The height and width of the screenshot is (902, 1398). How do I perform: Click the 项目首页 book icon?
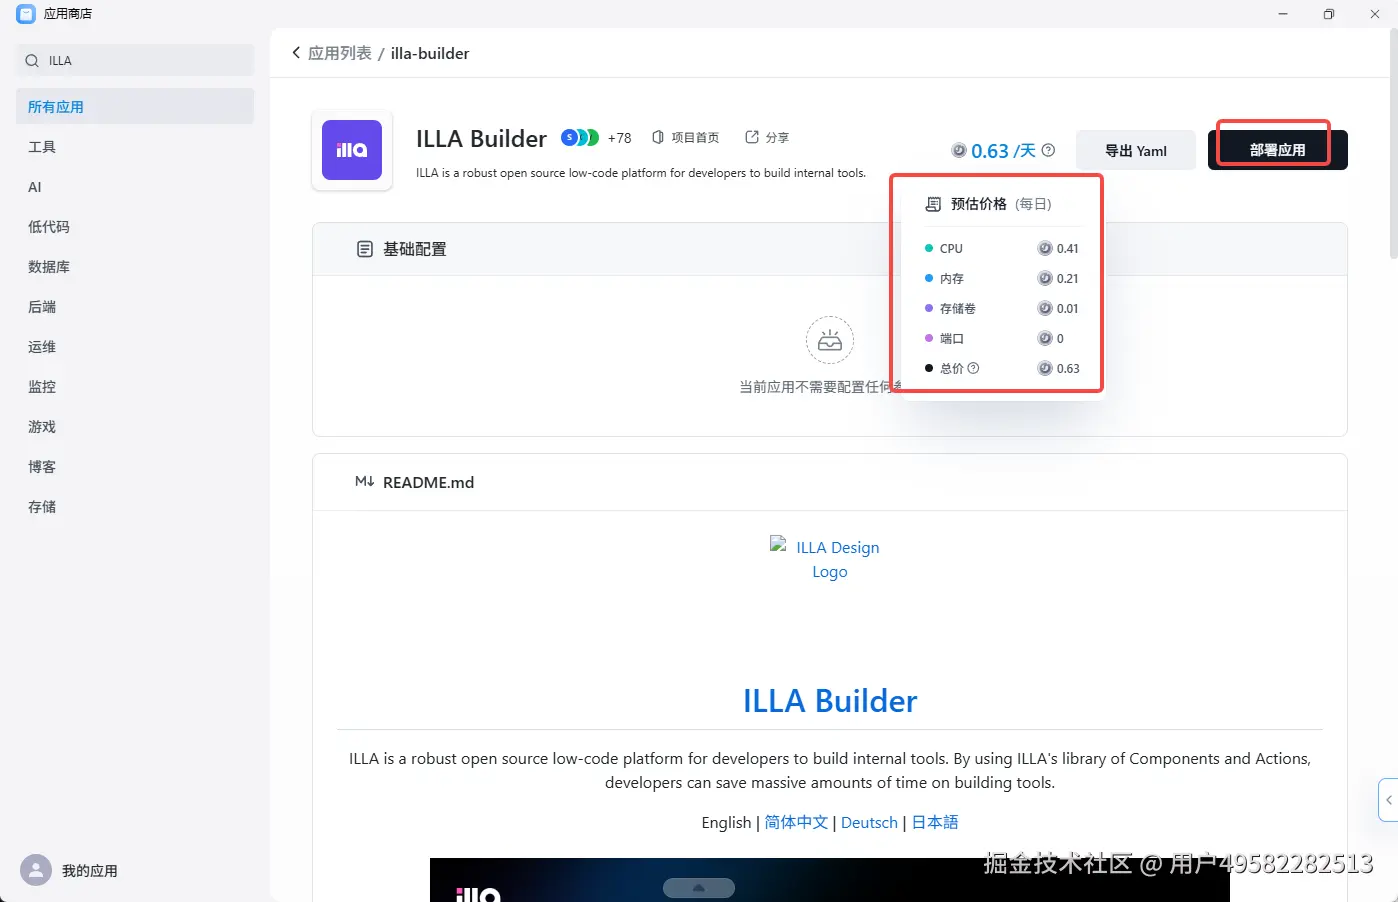(658, 137)
